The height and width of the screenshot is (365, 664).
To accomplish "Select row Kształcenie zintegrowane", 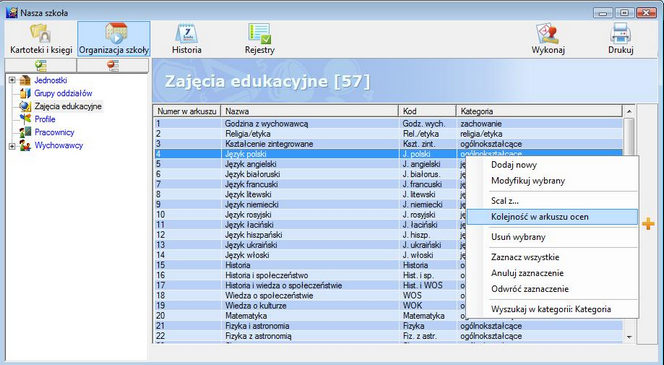I will tap(388, 144).
